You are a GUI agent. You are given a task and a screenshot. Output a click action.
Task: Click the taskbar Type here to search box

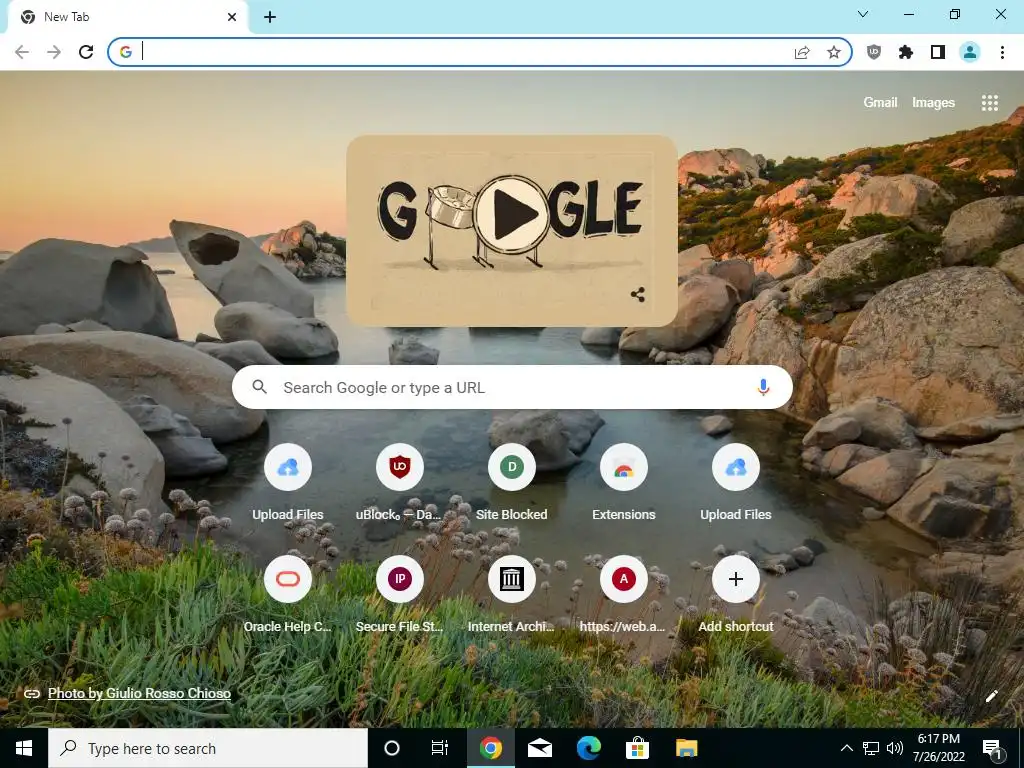pos(208,748)
